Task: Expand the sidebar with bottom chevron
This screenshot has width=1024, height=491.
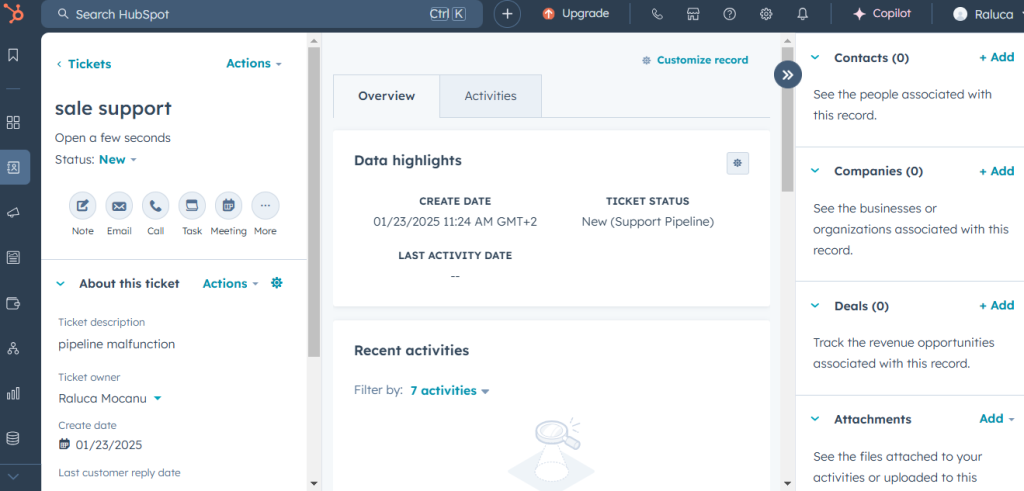Action: (x=13, y=477)
